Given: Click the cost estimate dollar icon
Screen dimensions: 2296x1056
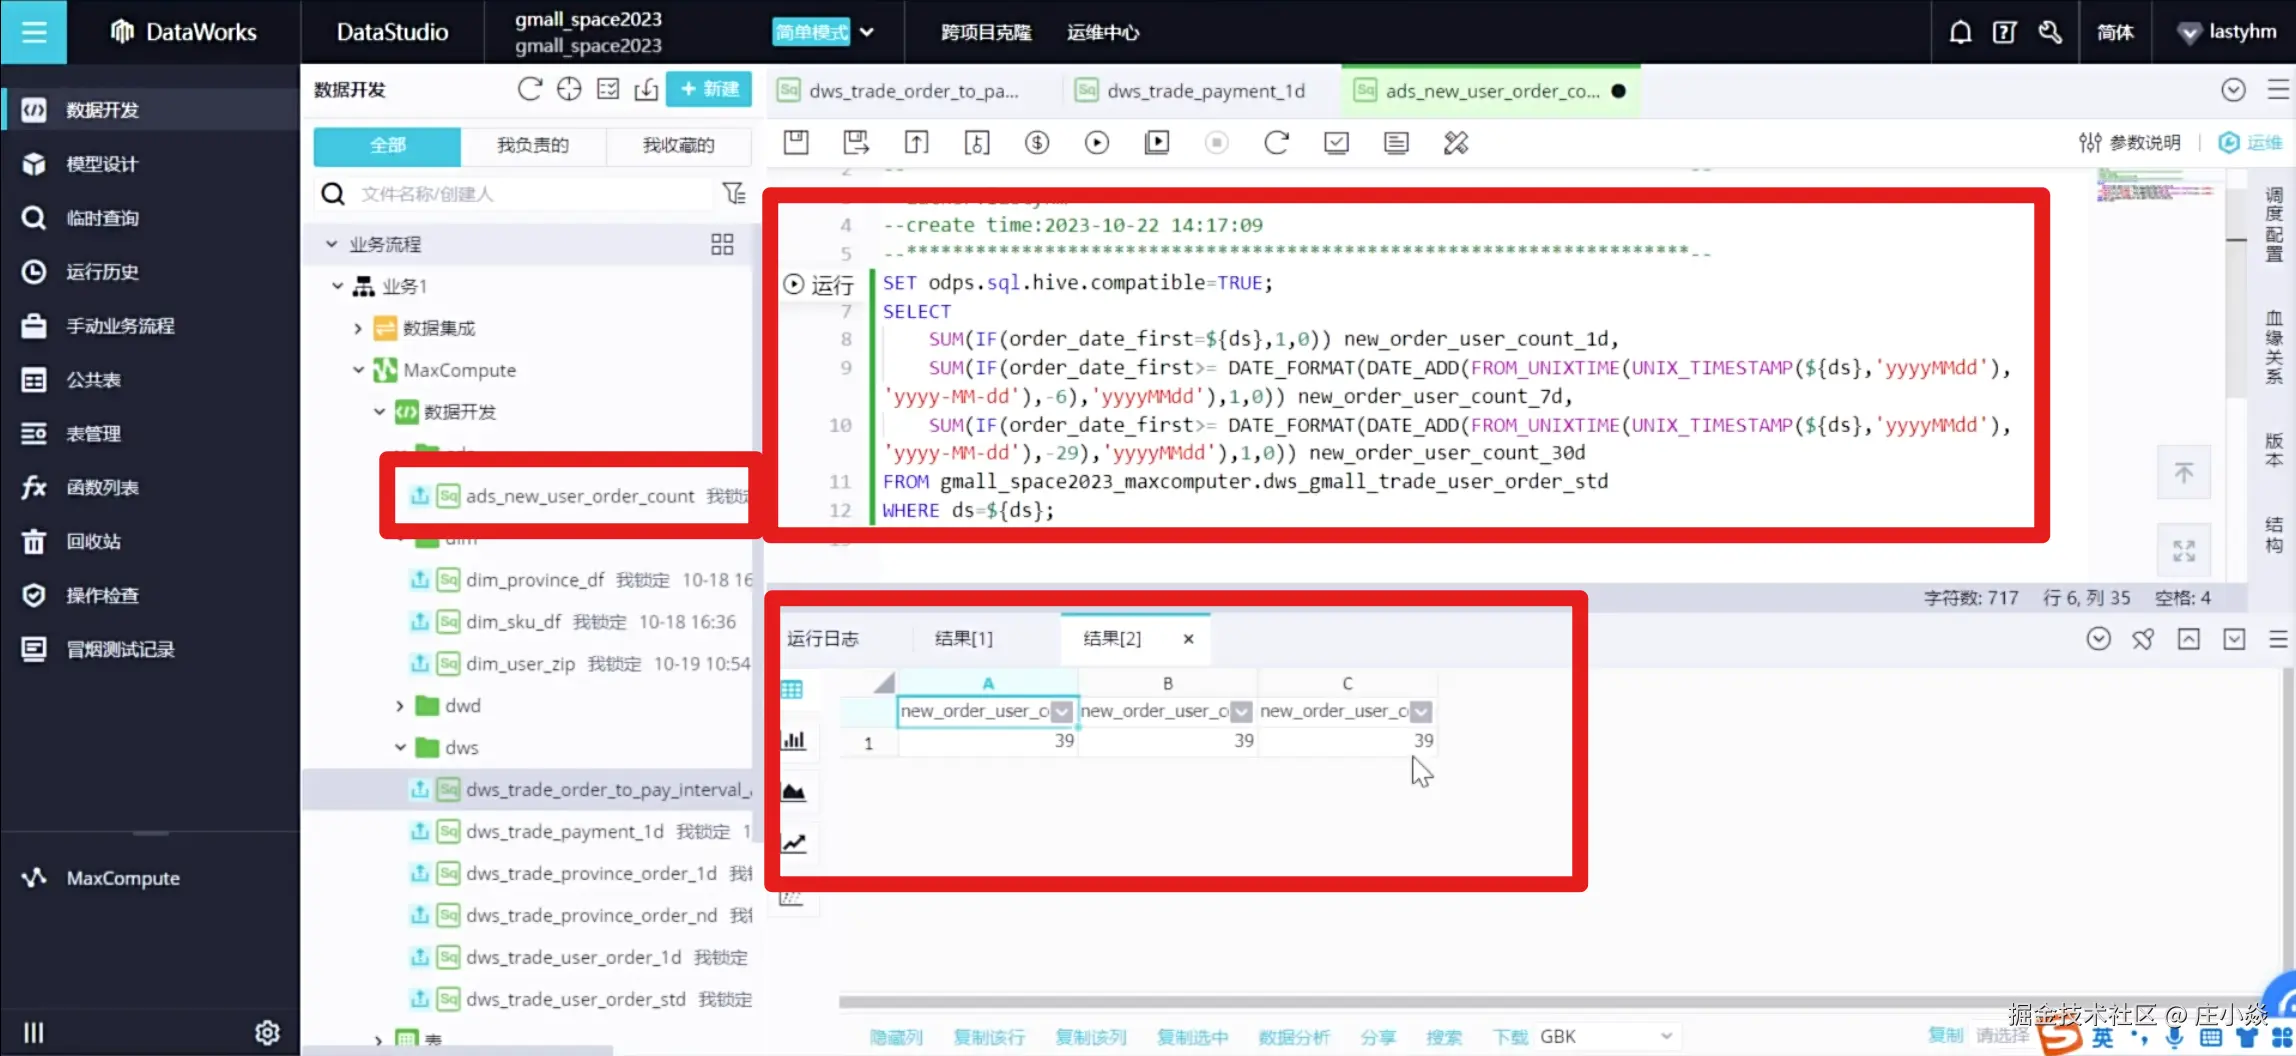Looking at the screenshot, I should [x=1037, y=142].
